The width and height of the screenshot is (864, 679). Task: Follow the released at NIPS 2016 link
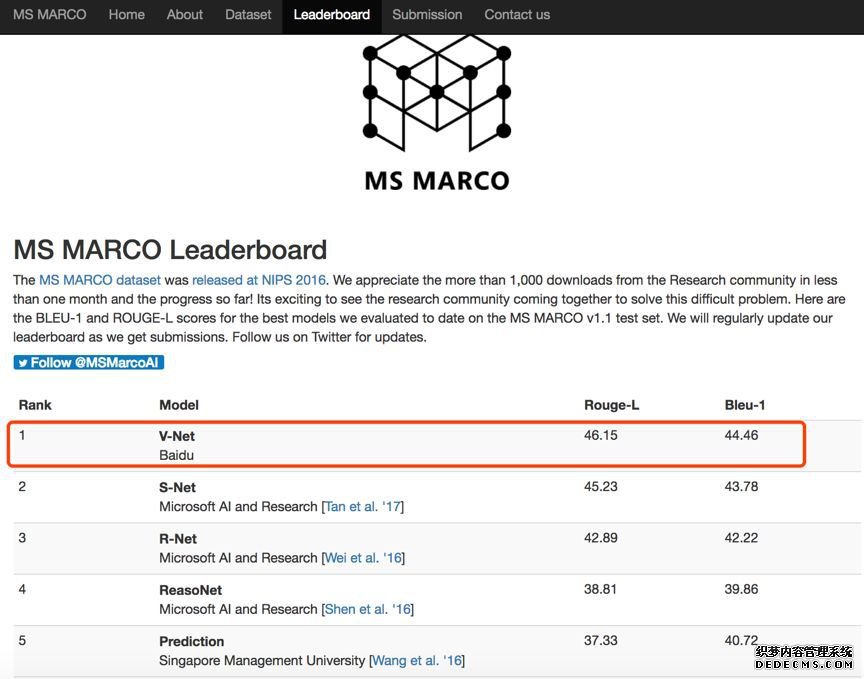point(259,280)
